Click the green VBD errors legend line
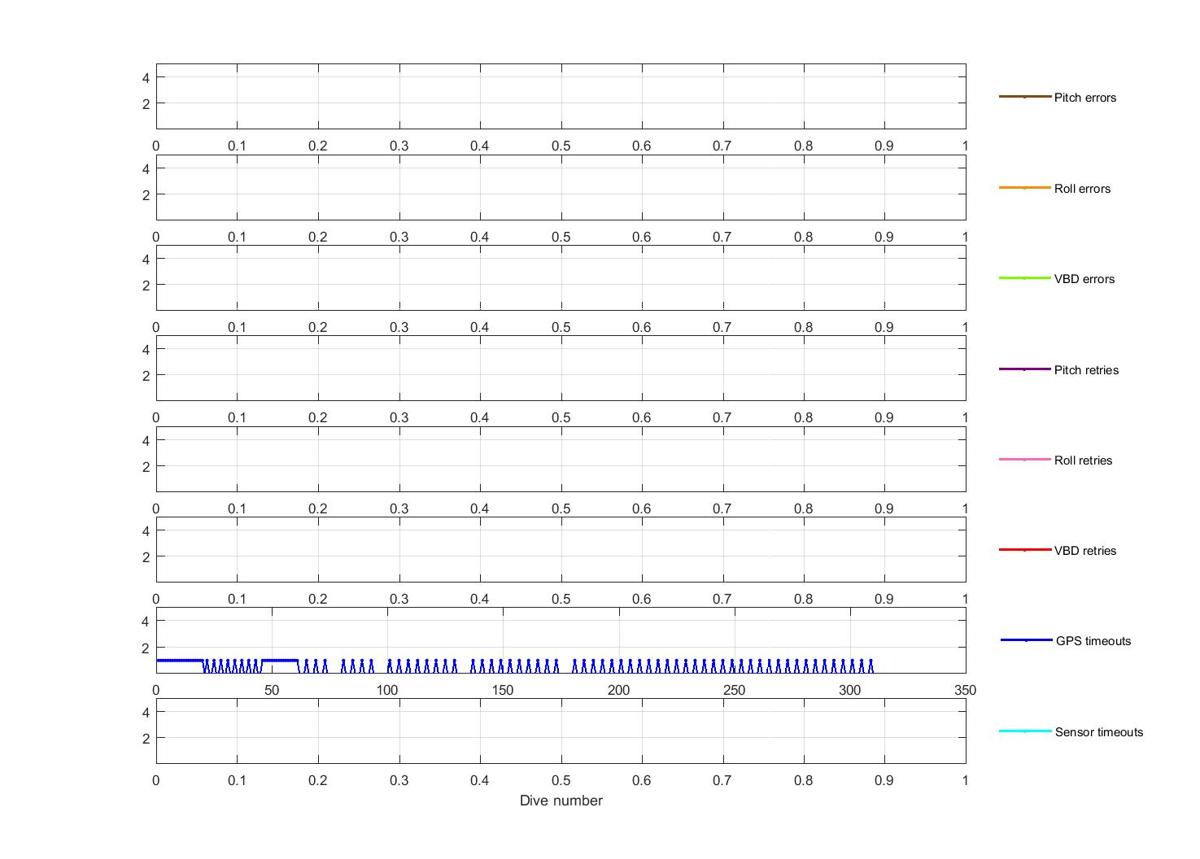This screenshot has height=859, width=1200. (1025, 278)
